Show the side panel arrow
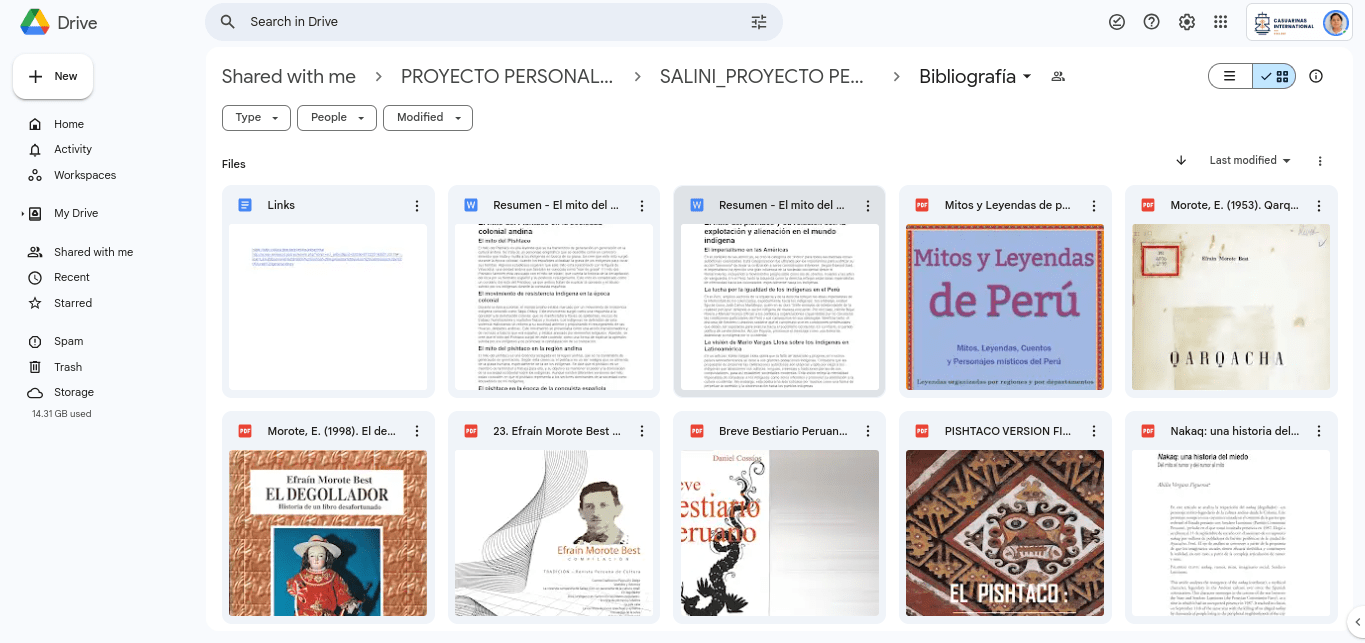Image resolution: width=1365 pixels, height=643 pixels. point(1355,621)
